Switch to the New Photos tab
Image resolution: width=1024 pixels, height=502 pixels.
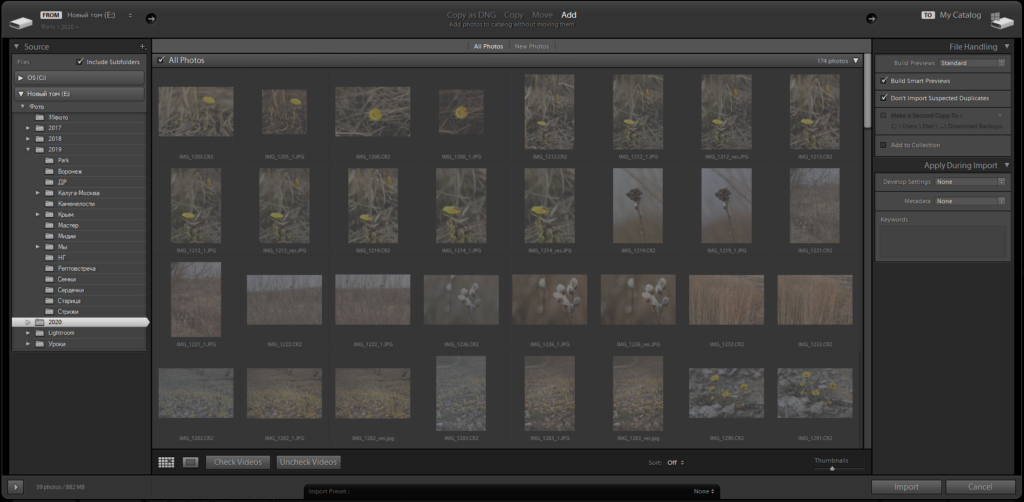click(x=531, y=47)
